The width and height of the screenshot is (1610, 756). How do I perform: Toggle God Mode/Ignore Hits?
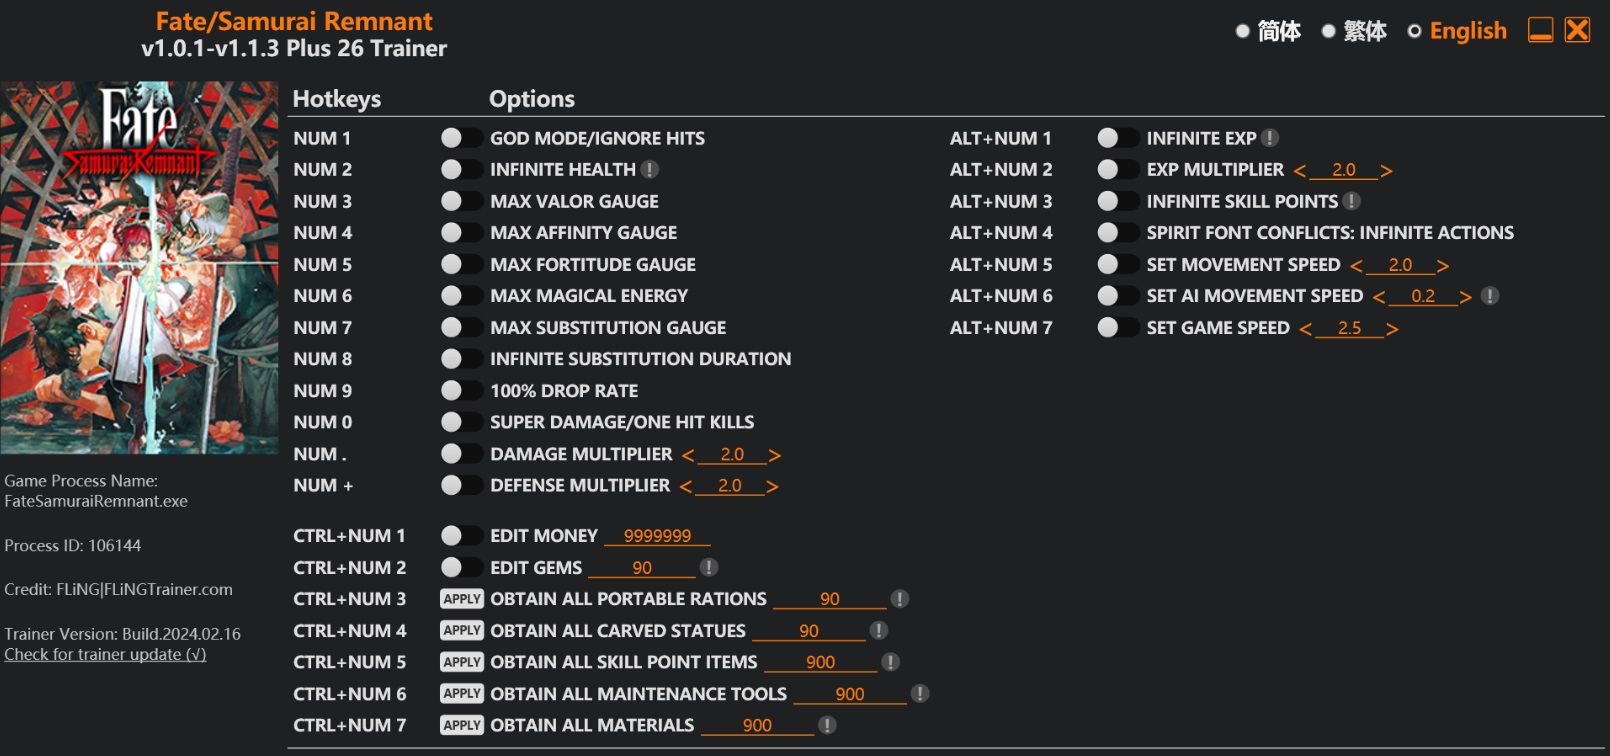pyautogui.click(x=461, y=138)
